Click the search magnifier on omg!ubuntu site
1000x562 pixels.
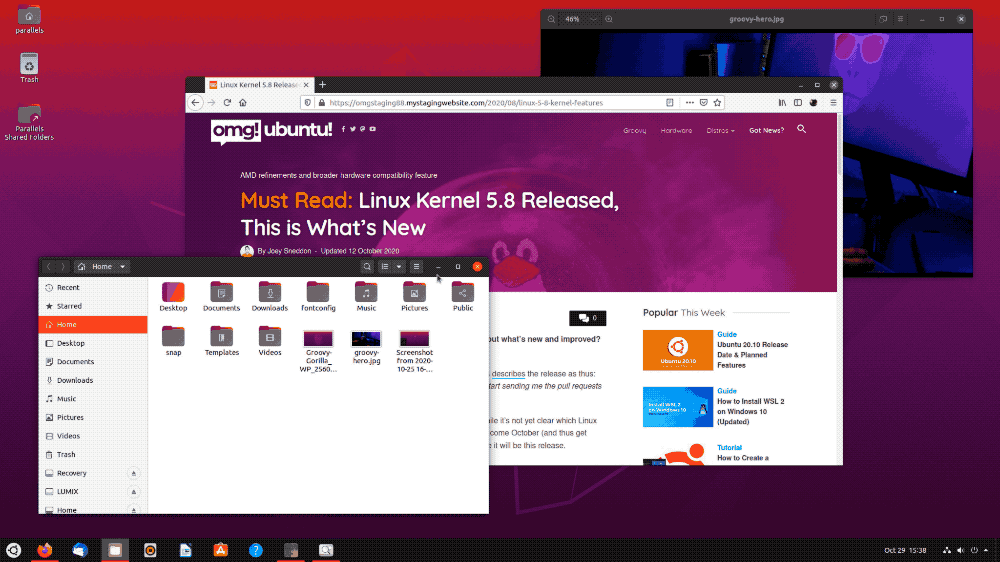pyautogui.click(x=802, y=129)
